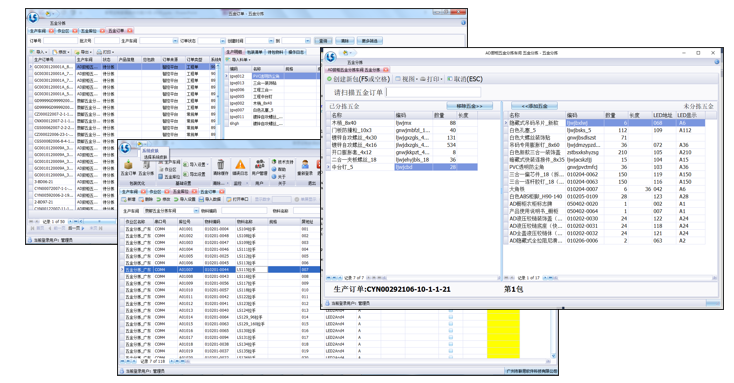734x383 pixels.
Task: Select row 木梢_8x40 in sorted hardware list
Action: click(401, 123)
